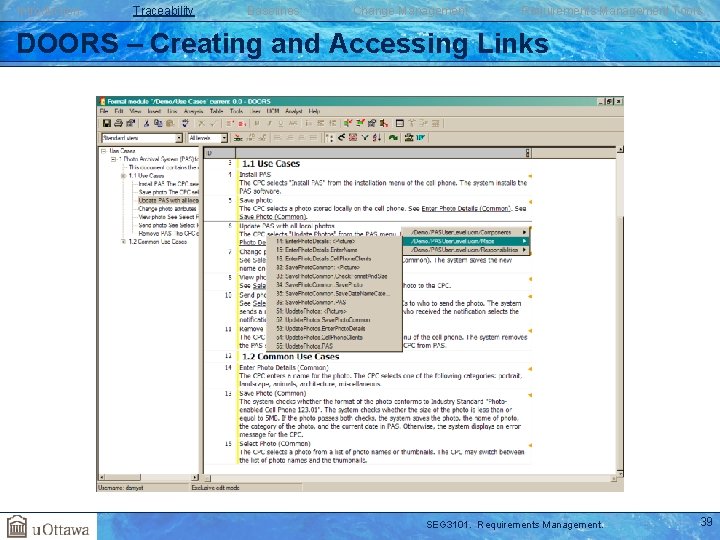Click the Underline formatting icon
Image resolution: width=720 pixels, height=540 pixels.
[281, 123]
